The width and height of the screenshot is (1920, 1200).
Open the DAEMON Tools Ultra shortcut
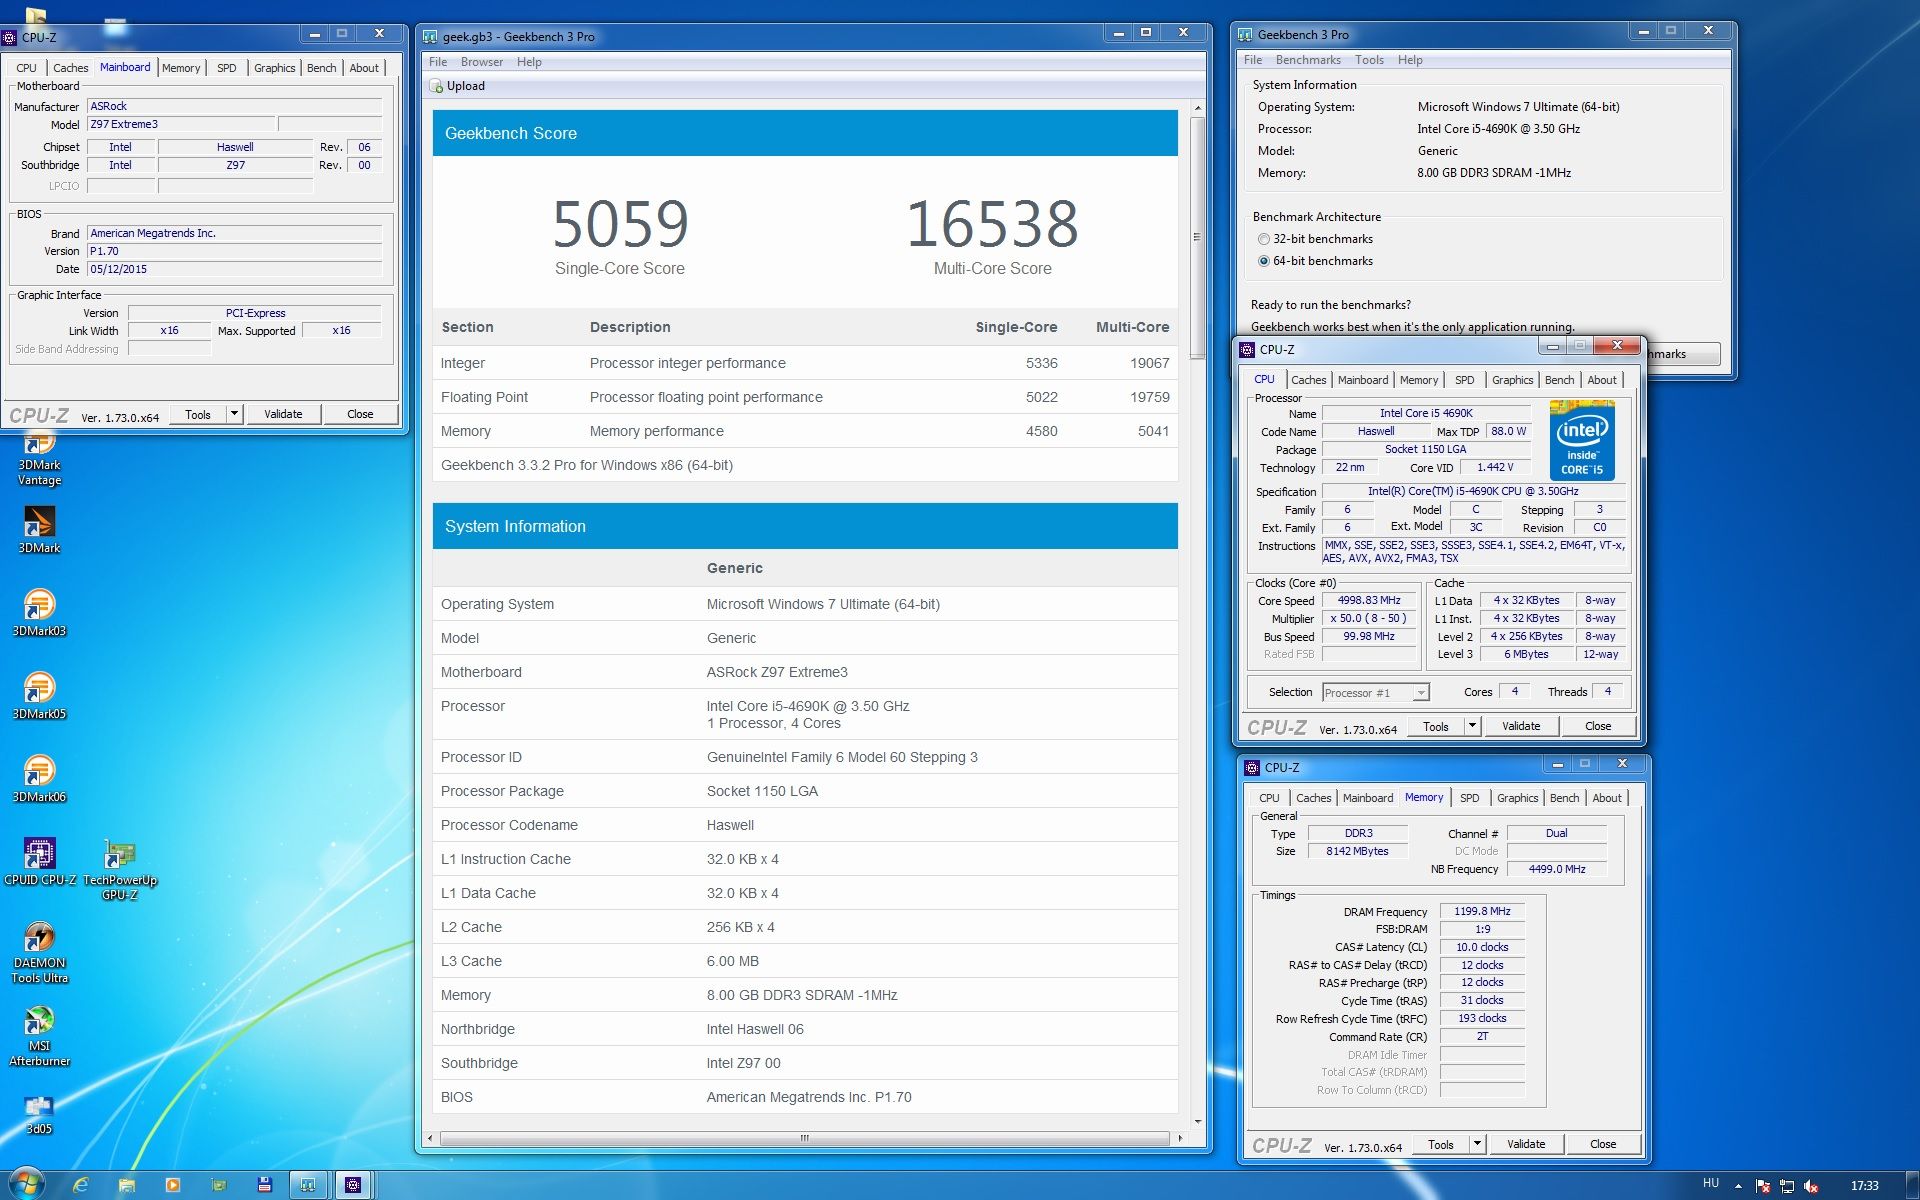pyautogui.click(x=39, y=939)
